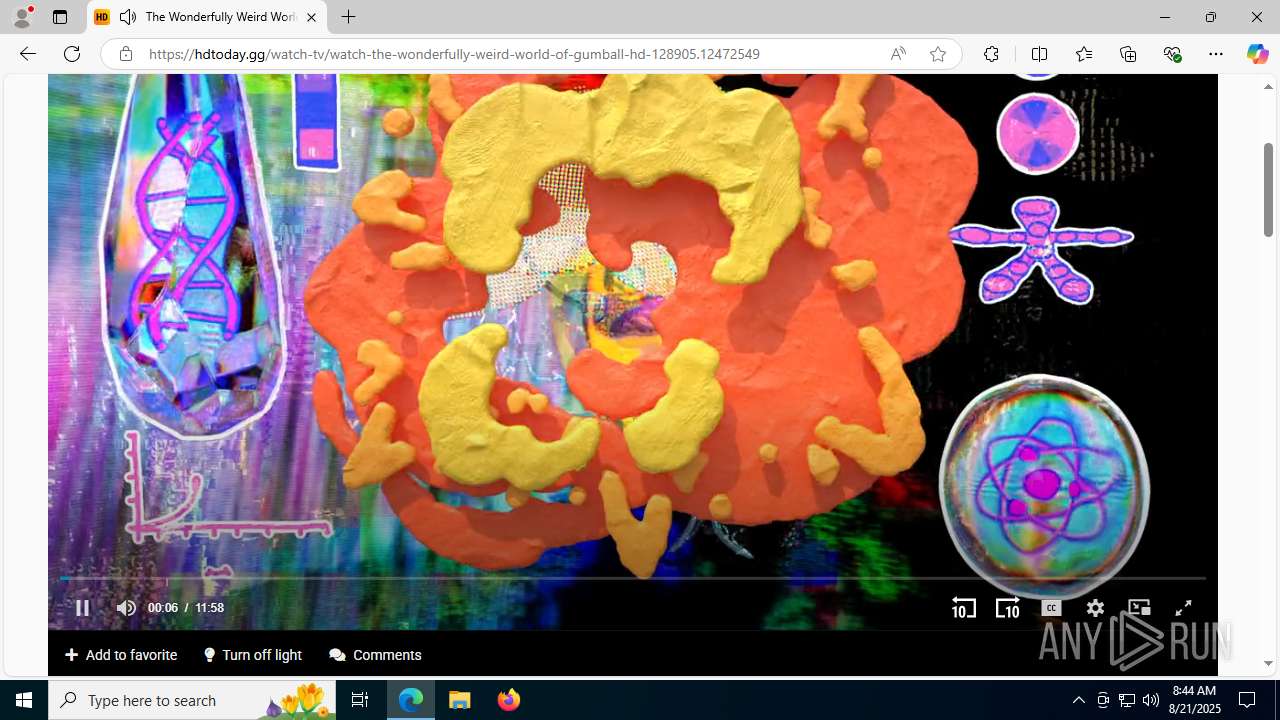
Task: Close the Wonderfully Weird World tab
Action: (x=311, y=17)
